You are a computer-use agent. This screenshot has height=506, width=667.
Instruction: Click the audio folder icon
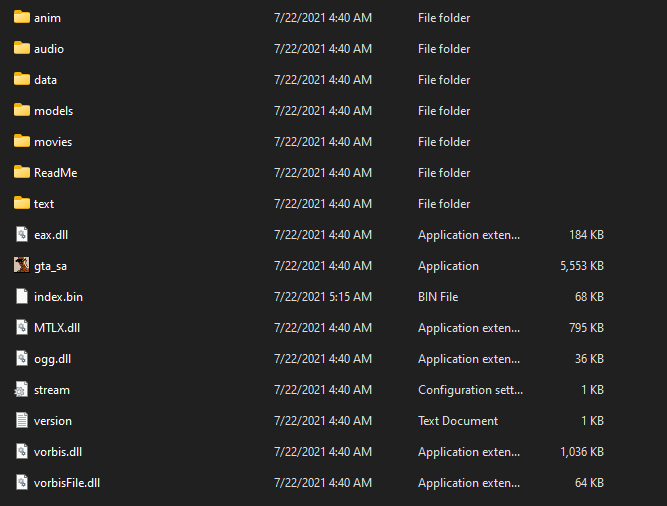(x=22, y=48)
